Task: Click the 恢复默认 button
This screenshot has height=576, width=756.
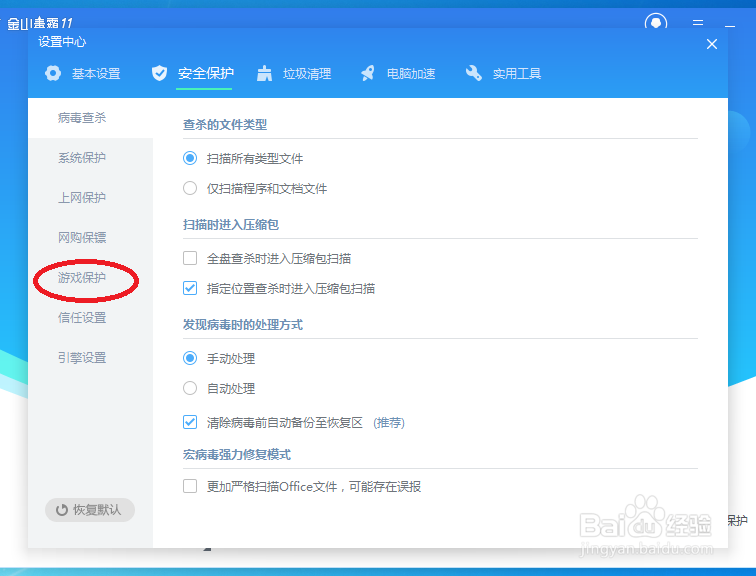Action: click(90, 510)
